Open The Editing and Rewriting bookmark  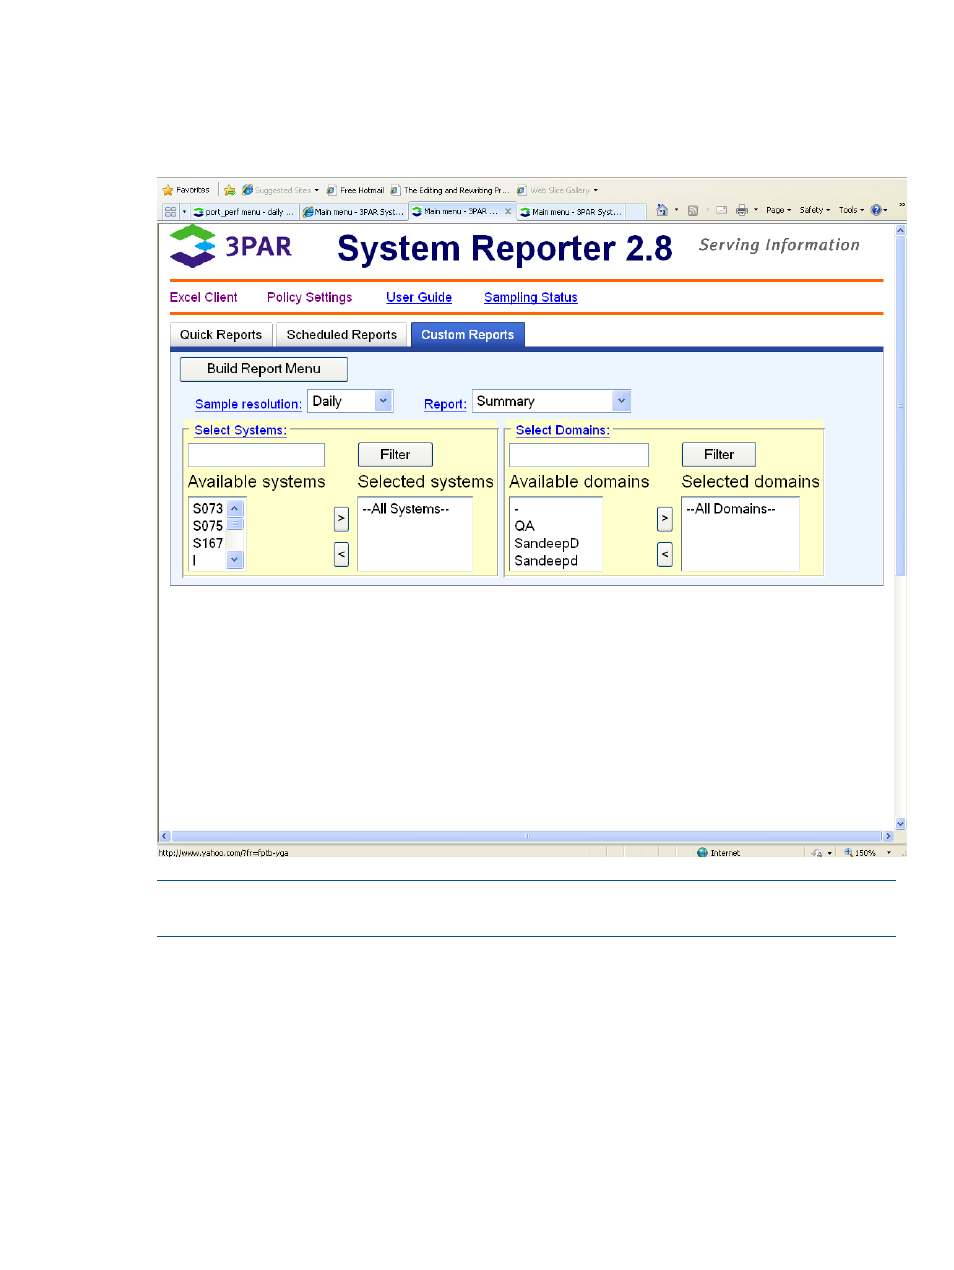pos(449,190)
